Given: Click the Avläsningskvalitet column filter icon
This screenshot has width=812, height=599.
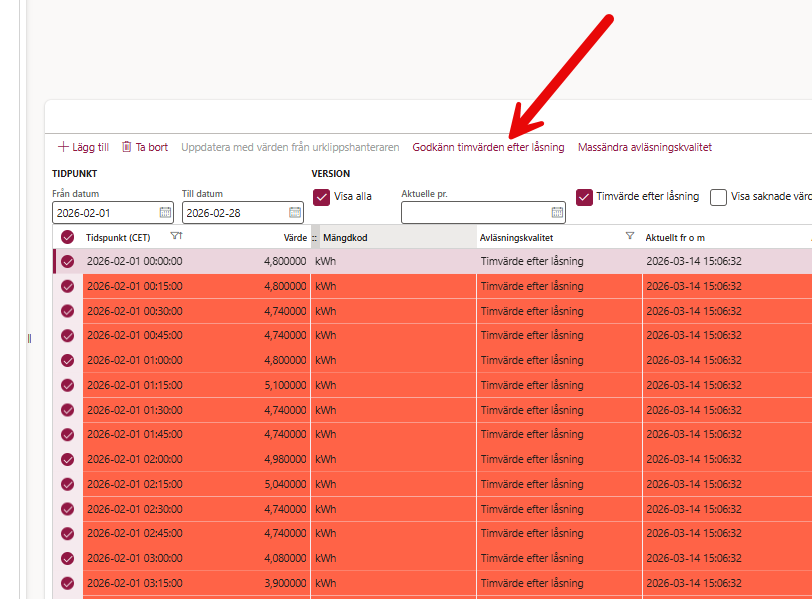Looking at the screenshot, I should click(x=630, y=237).
